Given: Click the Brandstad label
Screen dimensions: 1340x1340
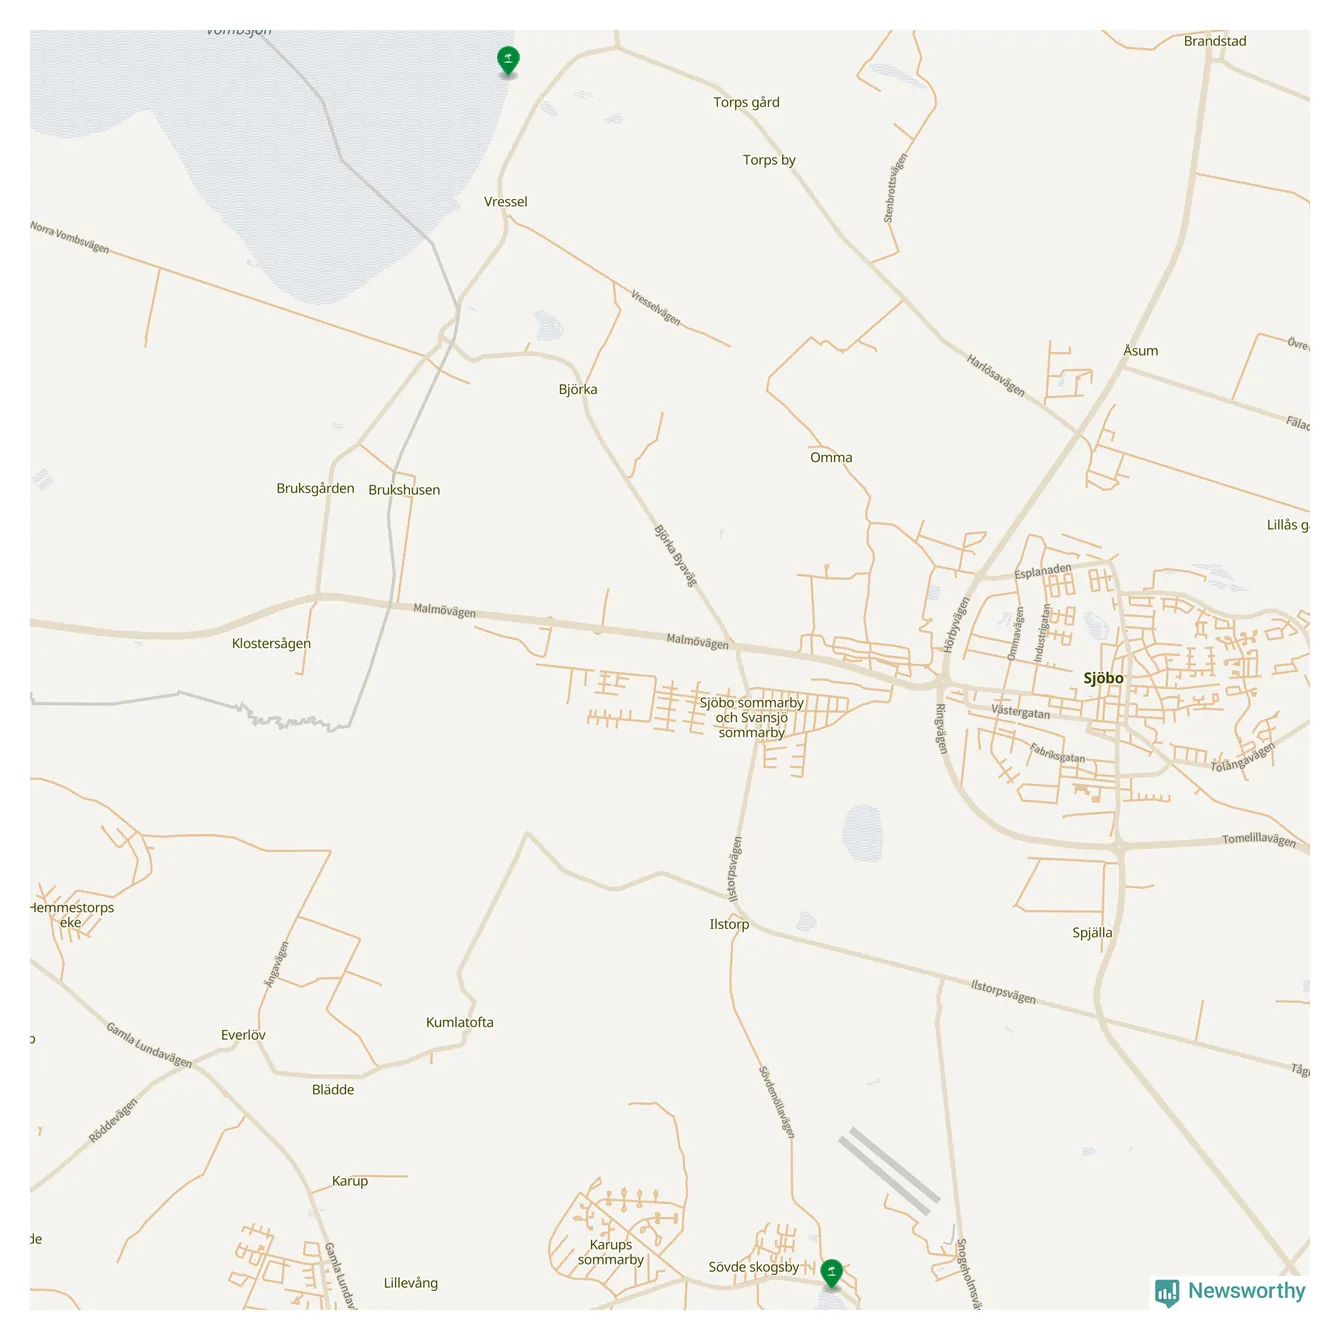Looking at the screenshot, I should pyautogui.click(x=1215, y=42).
